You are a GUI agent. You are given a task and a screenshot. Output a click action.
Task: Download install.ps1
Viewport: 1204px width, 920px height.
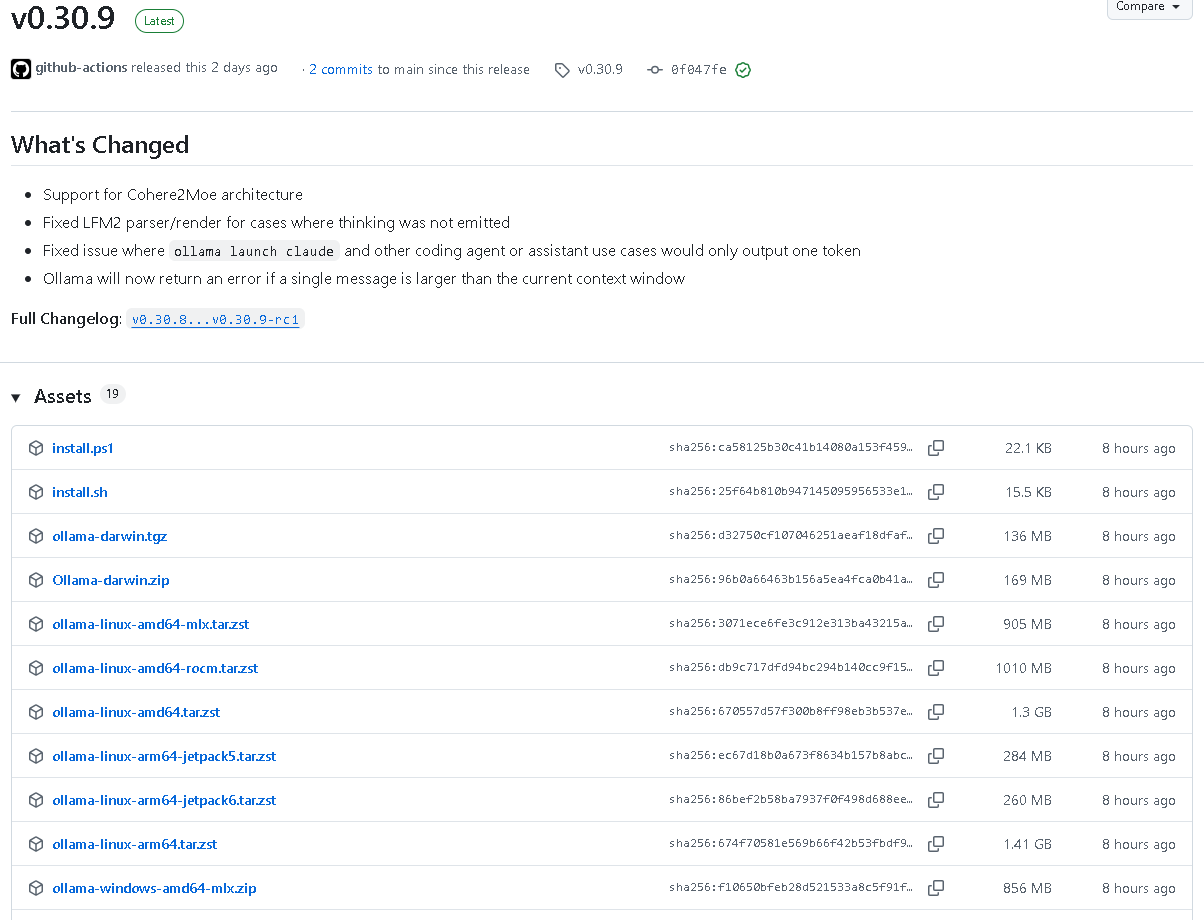pyautogui.click(x=83, y=448)
